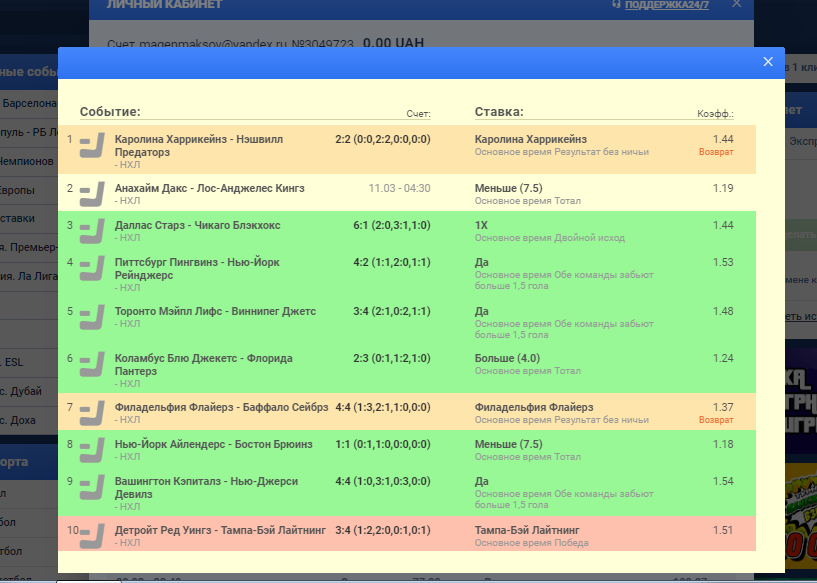Click the coefficient 1.24

coord(723,358)
